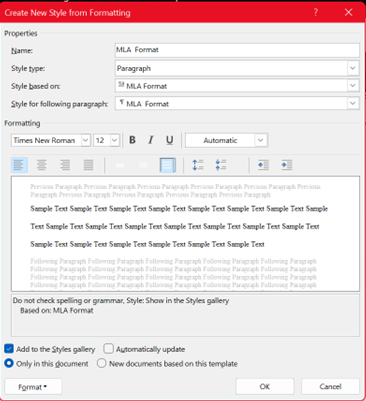
Task: Click the Formatting section heading
Action: click(x=22, y=123)
